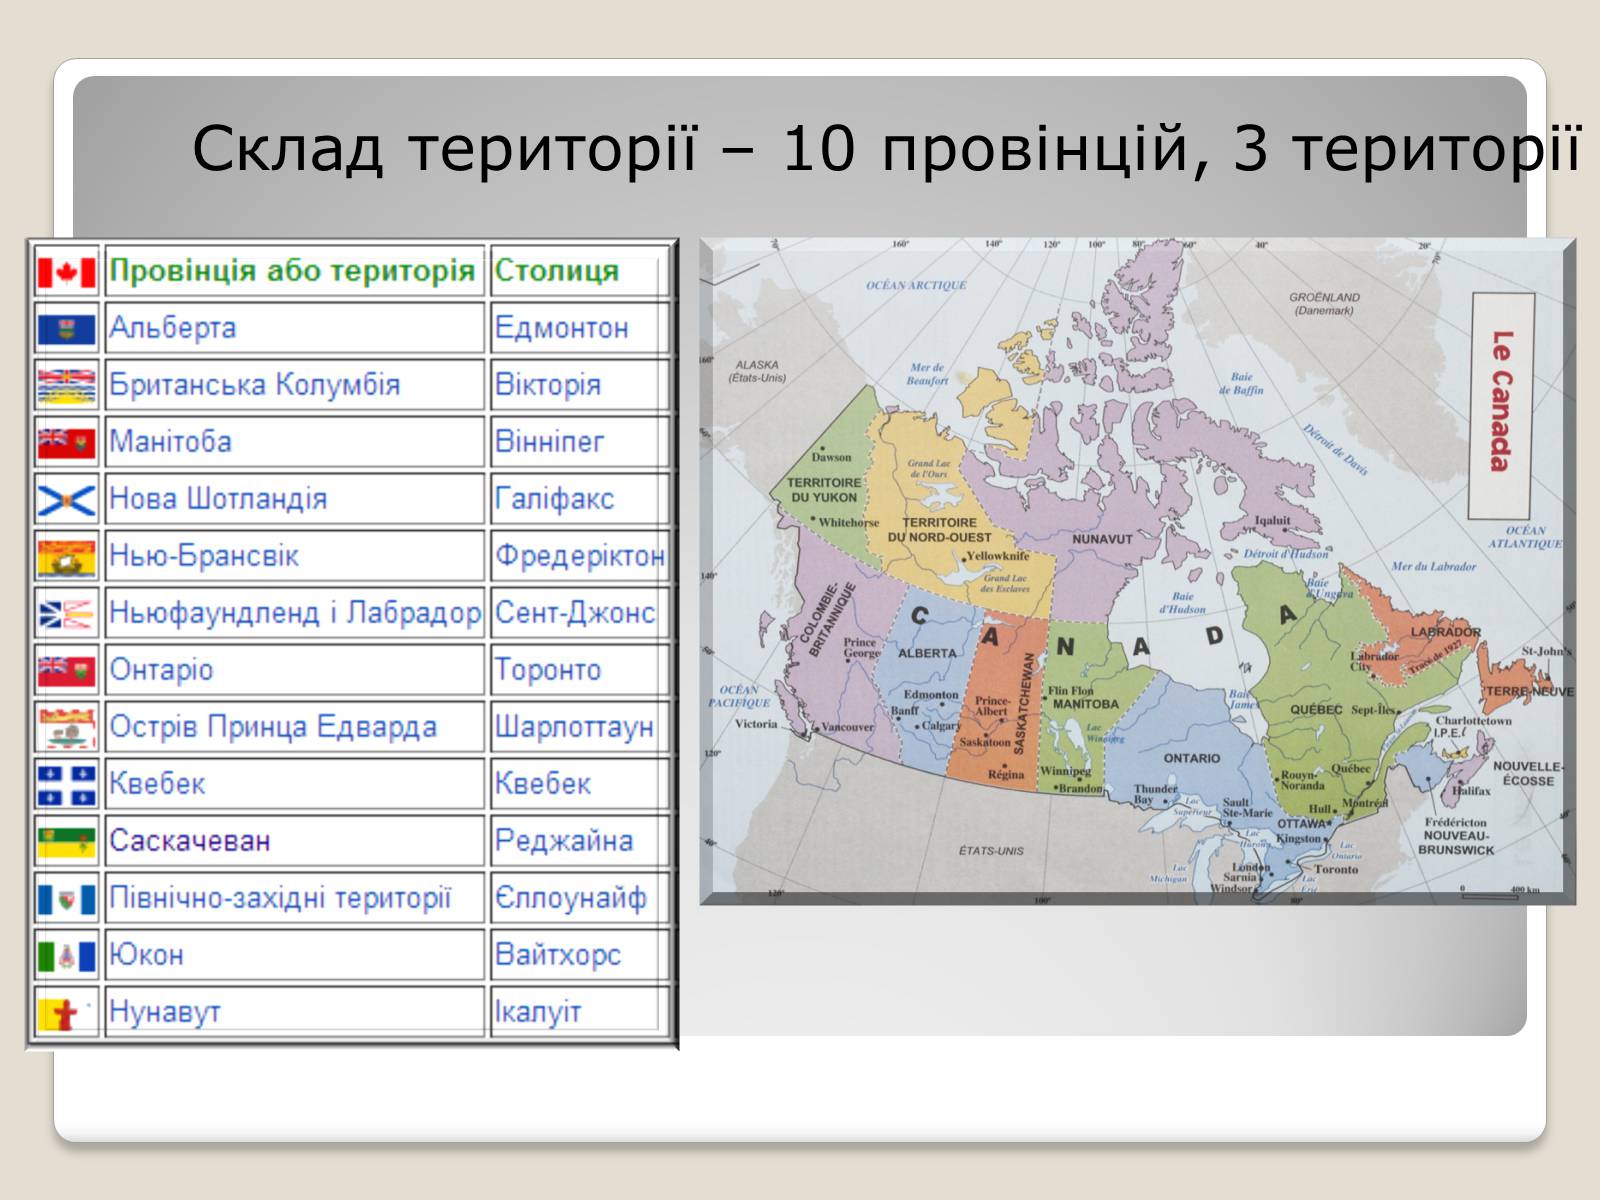Click the Ікалуїт capital cell
Image resolution: width=1600 pixels, height=1200 pixels.
(578, 1012)
